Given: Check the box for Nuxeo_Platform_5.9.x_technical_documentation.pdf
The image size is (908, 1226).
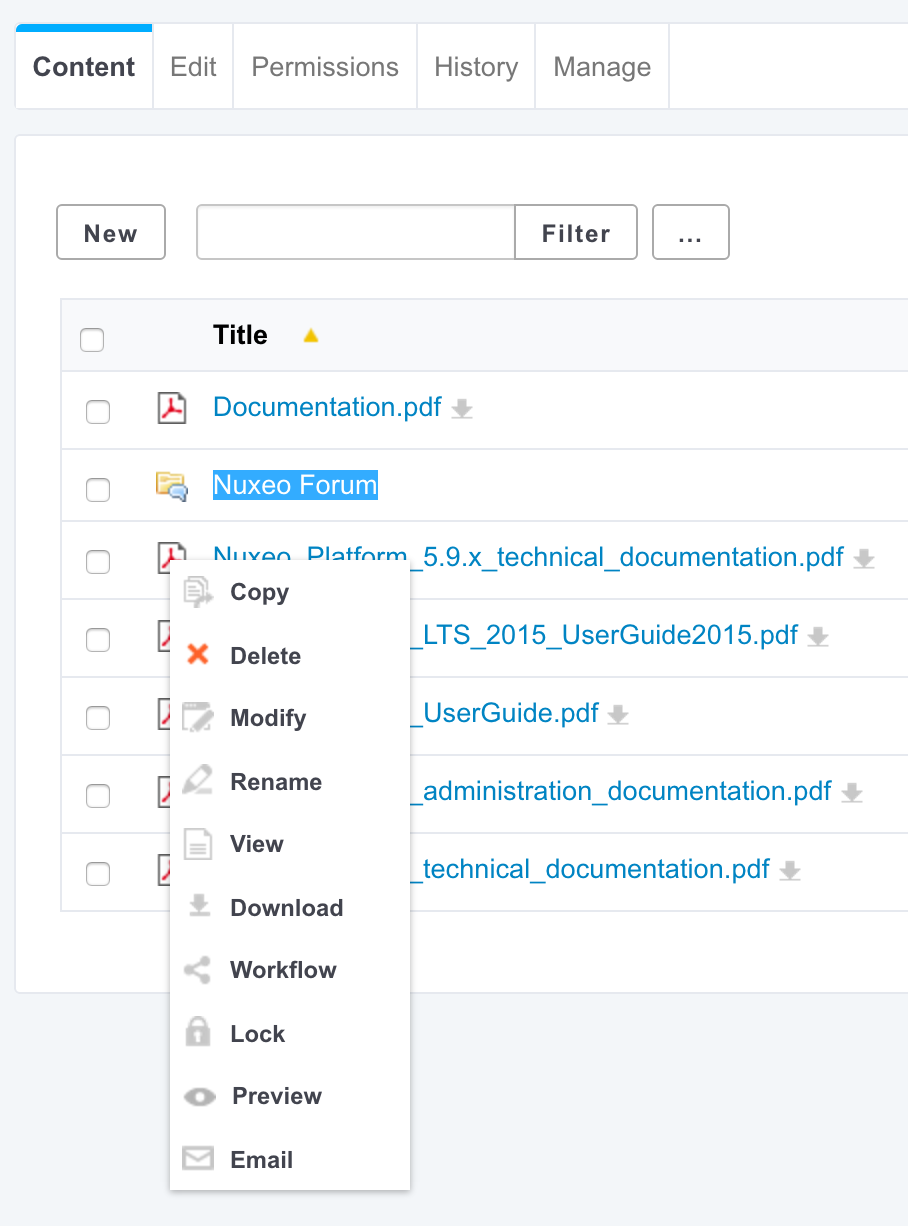Looking at the screenshot, I should (98, 562).
